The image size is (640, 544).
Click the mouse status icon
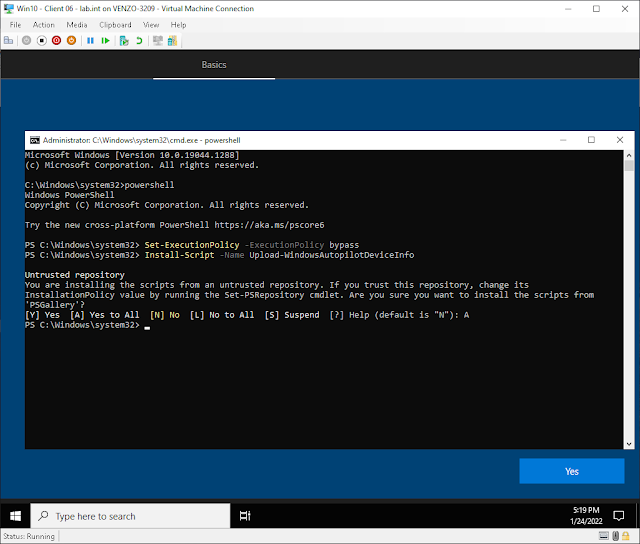pyautogui.click(x=616, y=536)
